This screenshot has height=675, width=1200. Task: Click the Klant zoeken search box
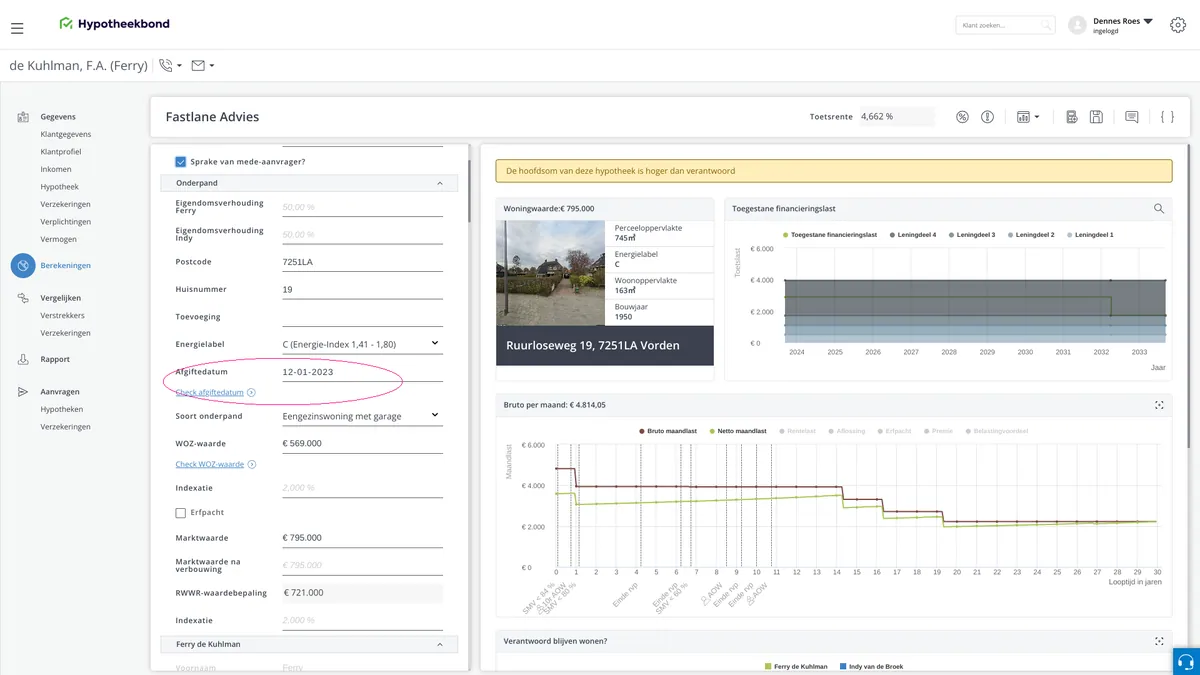(1005, 25)
